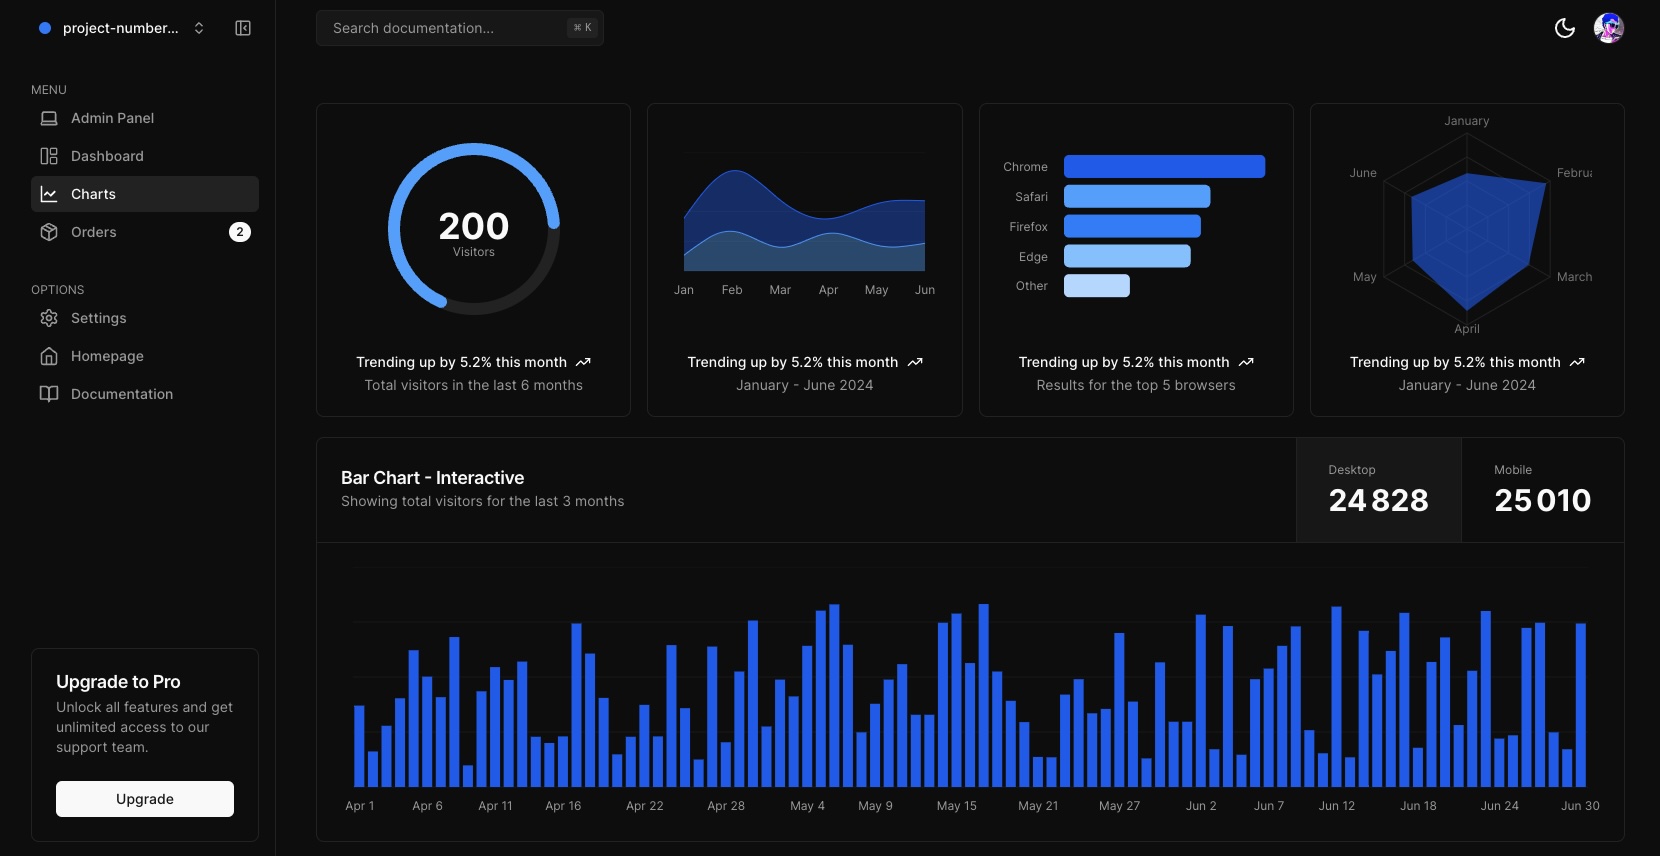This screenshot has width=1660, height=856.
Task: Click the chevron arrows beside the project name
Action: (x=199, y=28)
